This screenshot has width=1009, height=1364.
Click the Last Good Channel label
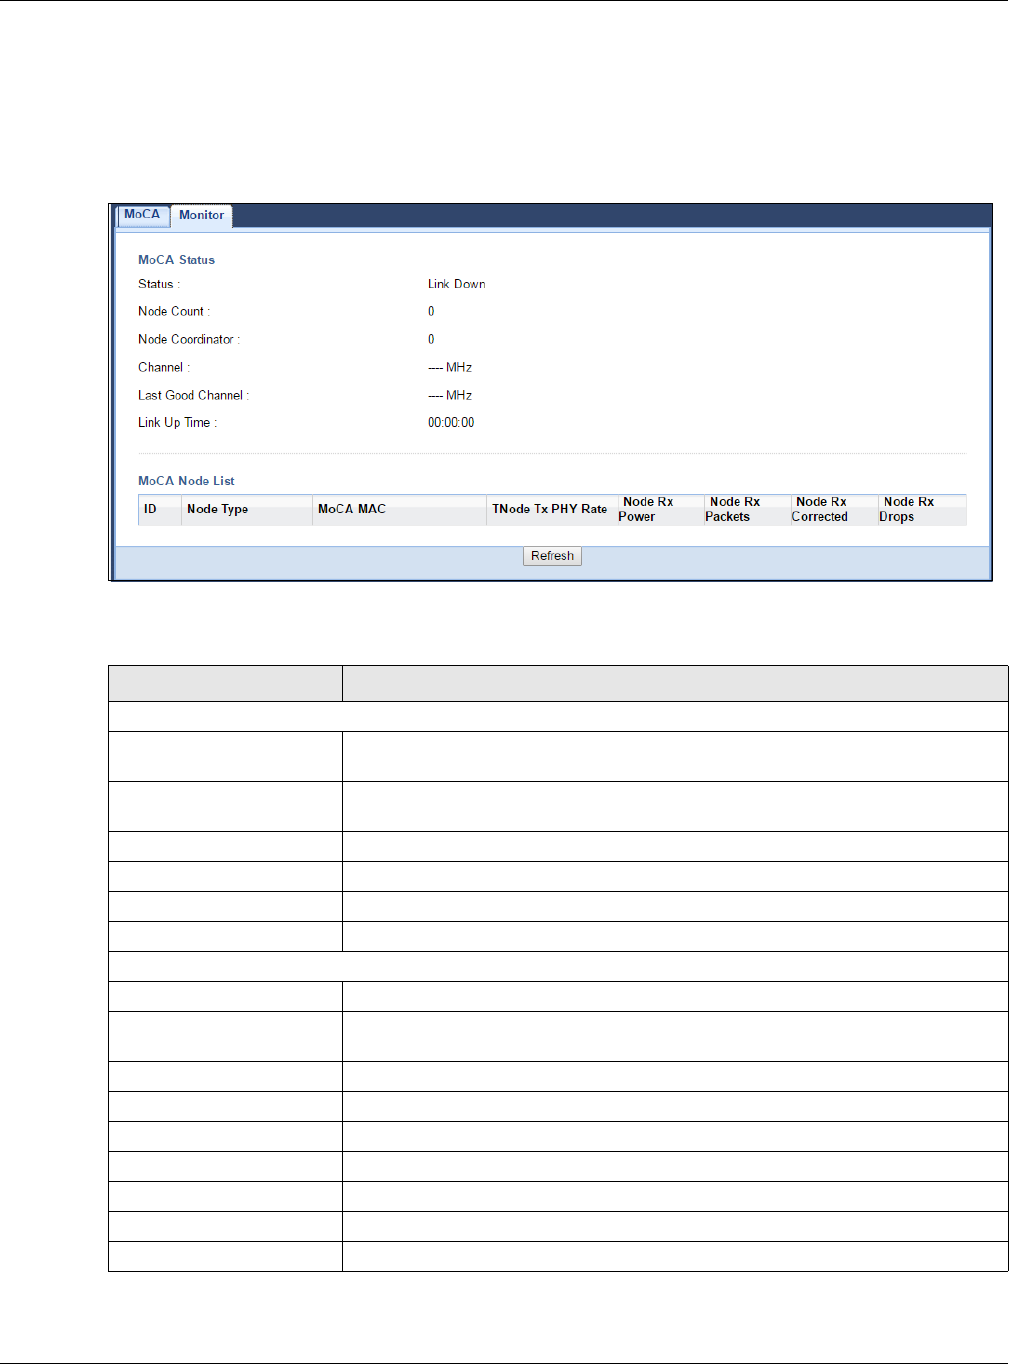pos(193,396)
